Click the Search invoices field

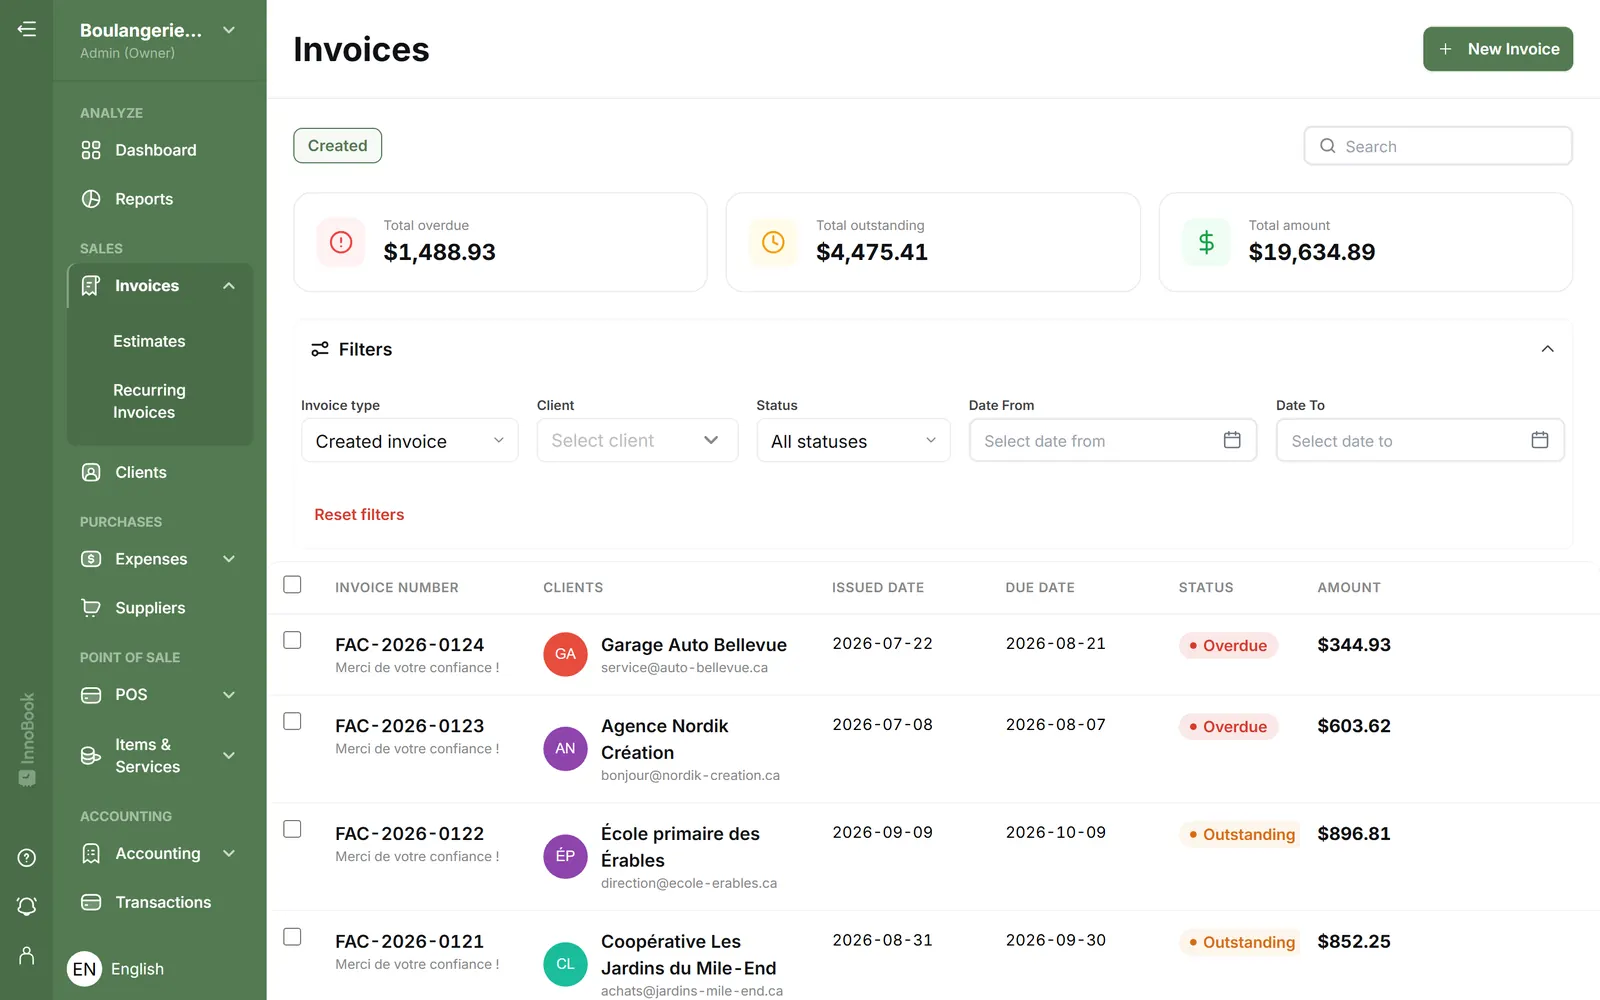[1438, 146]
